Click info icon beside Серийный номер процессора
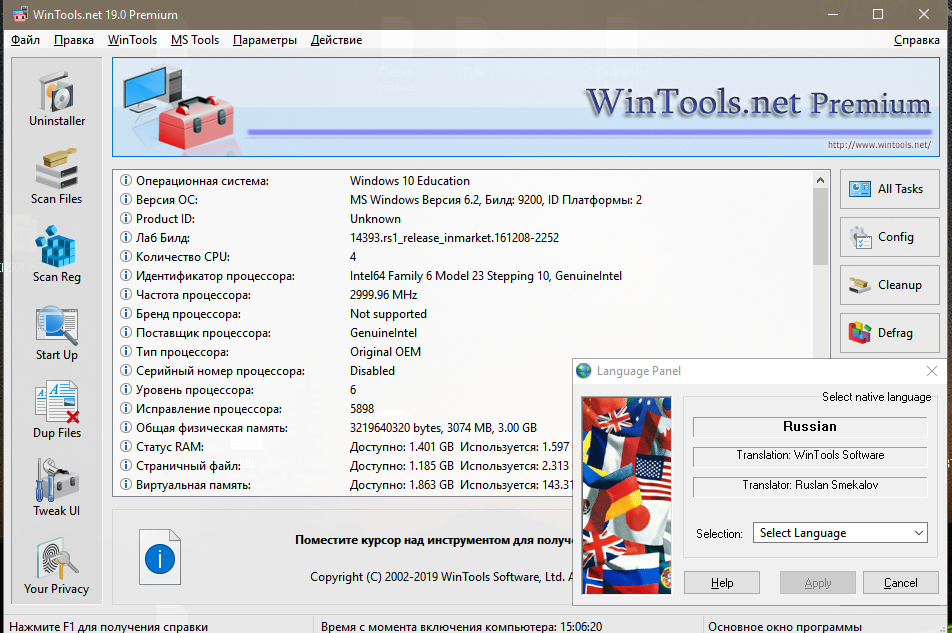 pos(126,370)
